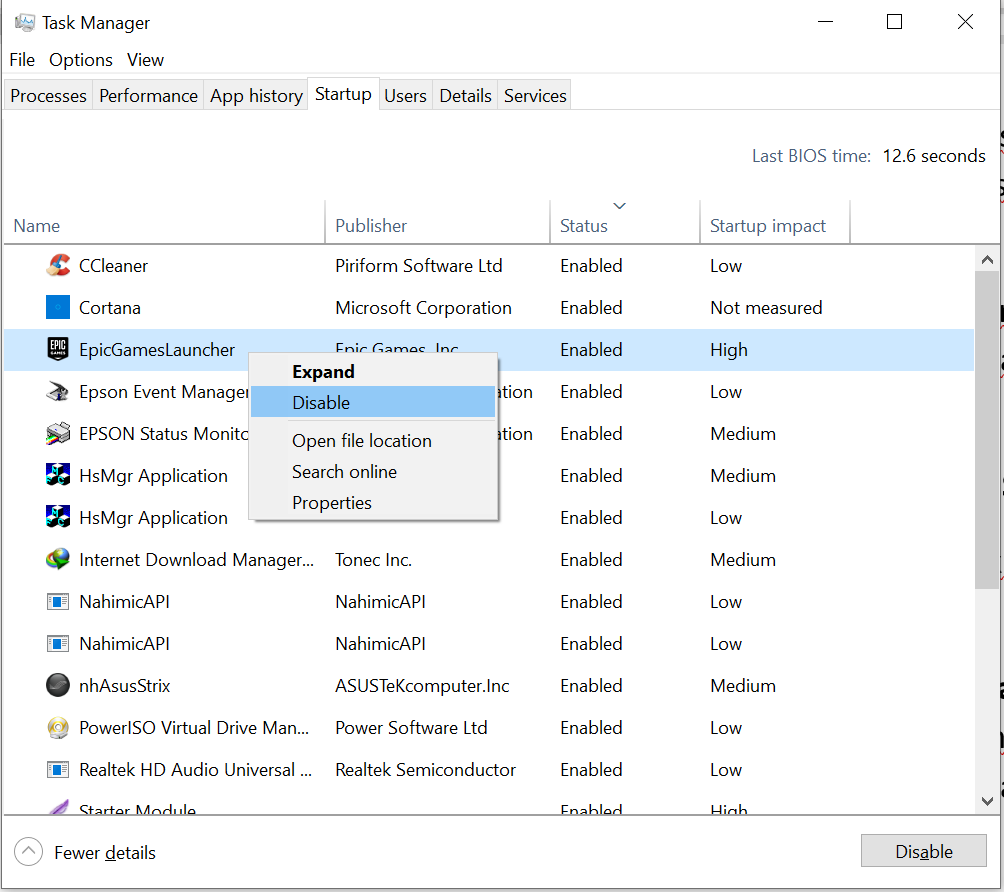Image resolution: width=1004 pixels, height=892 pixels.
Task: Click the Cortana blue square icon
Action: coord(58,307)
